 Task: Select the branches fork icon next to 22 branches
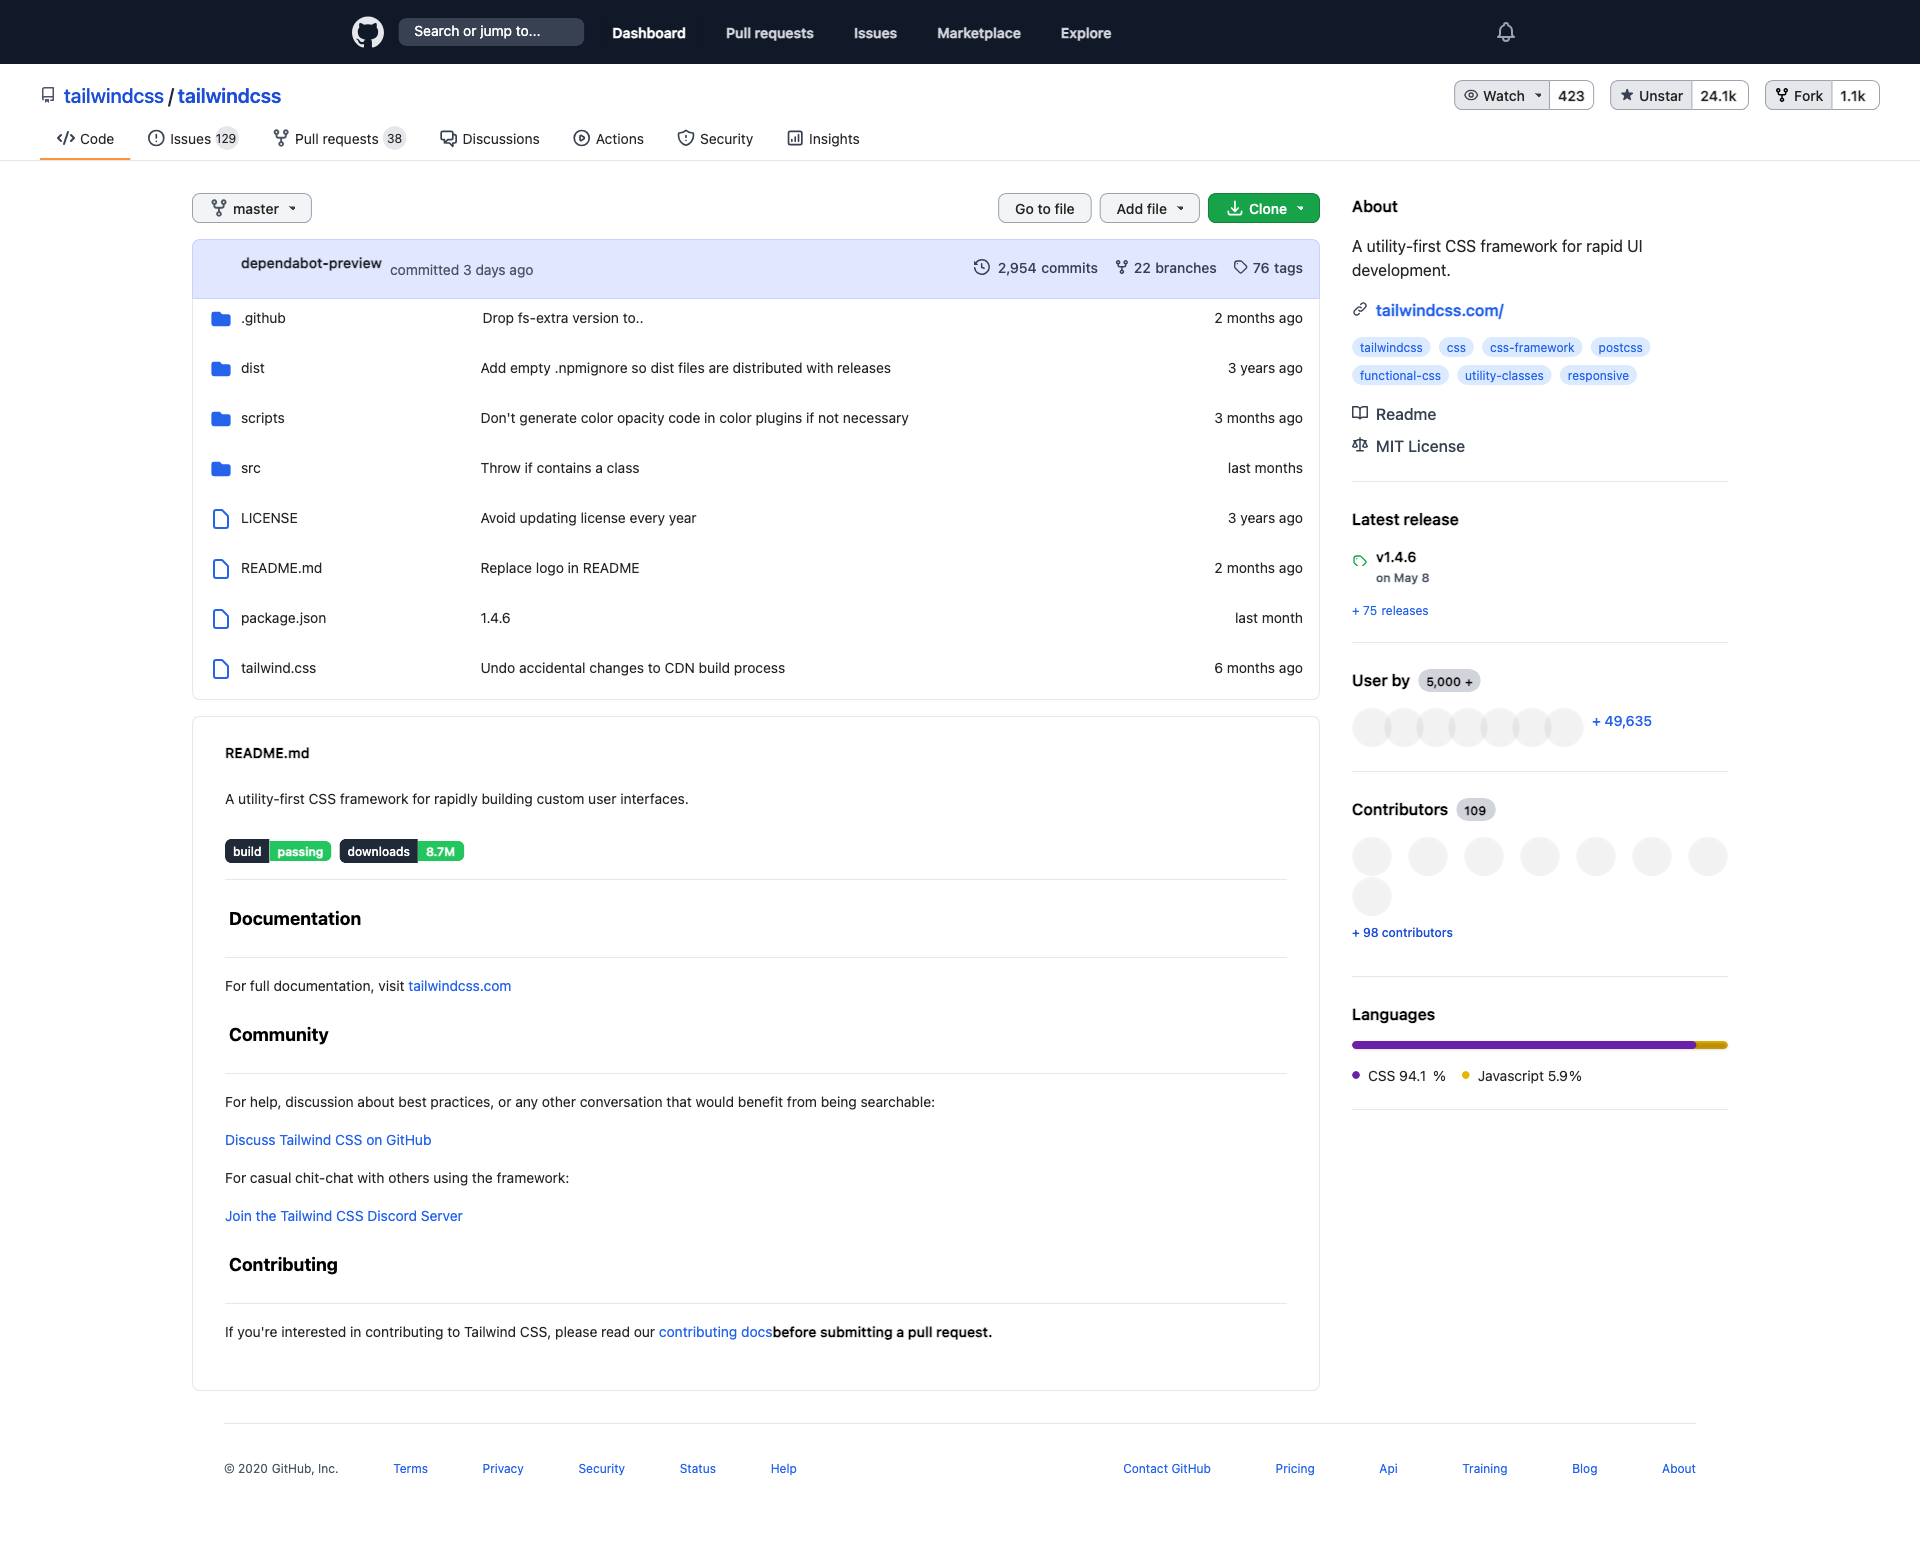1122,267
